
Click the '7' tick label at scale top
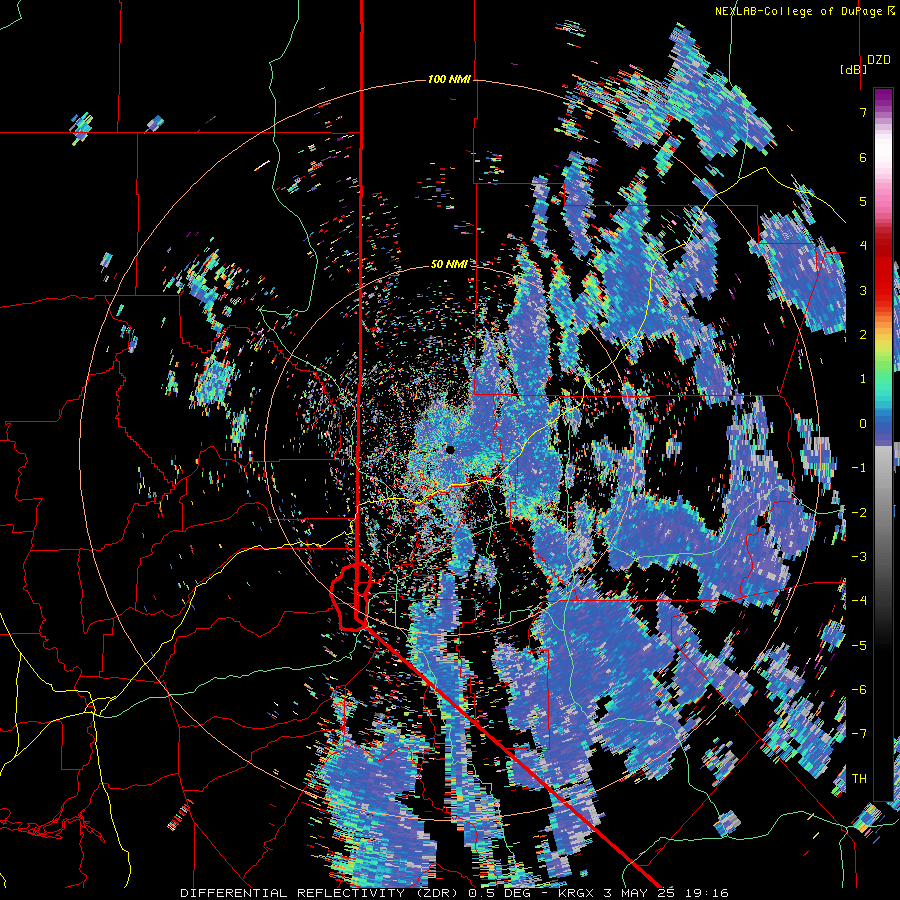[x=863, y=112]
